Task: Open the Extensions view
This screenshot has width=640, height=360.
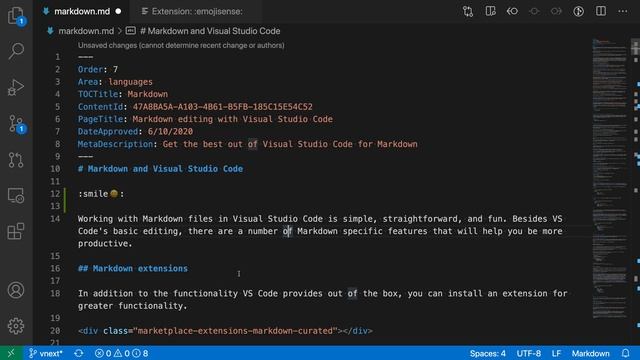Action: click(x=16, y=231)
